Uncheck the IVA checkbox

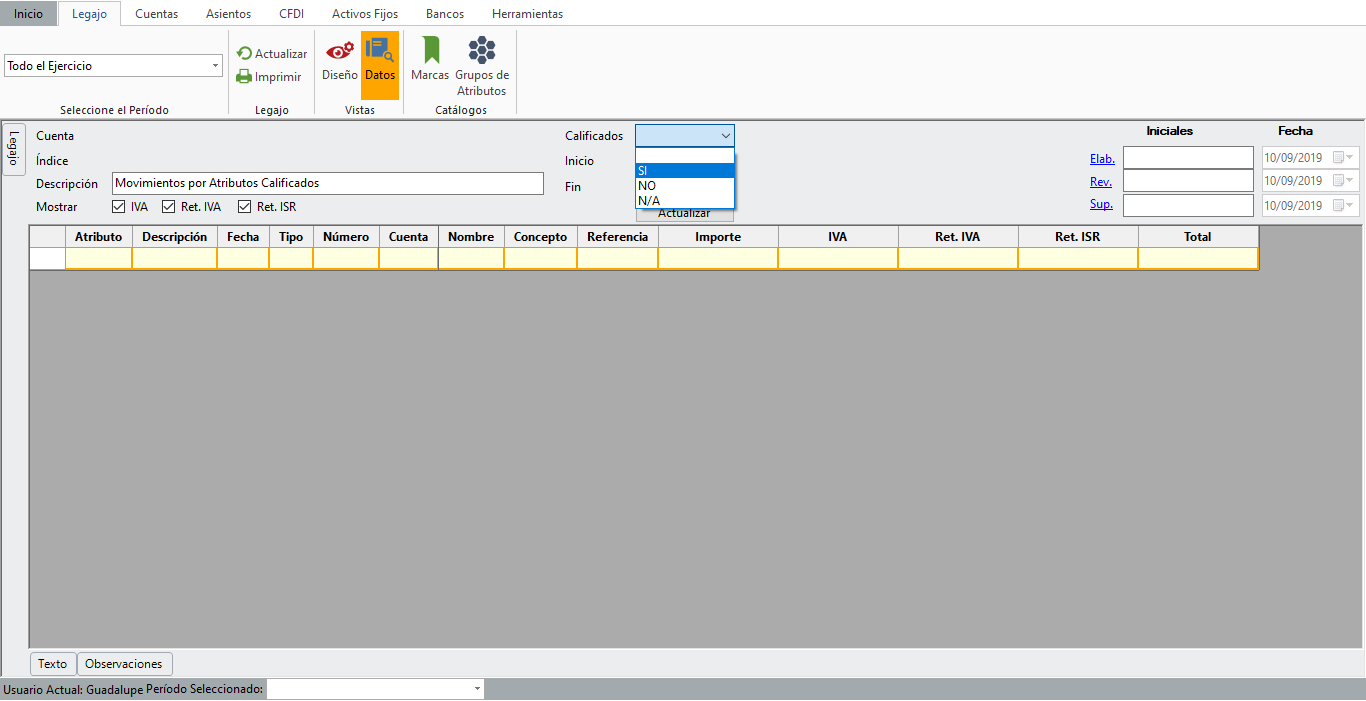117,207
